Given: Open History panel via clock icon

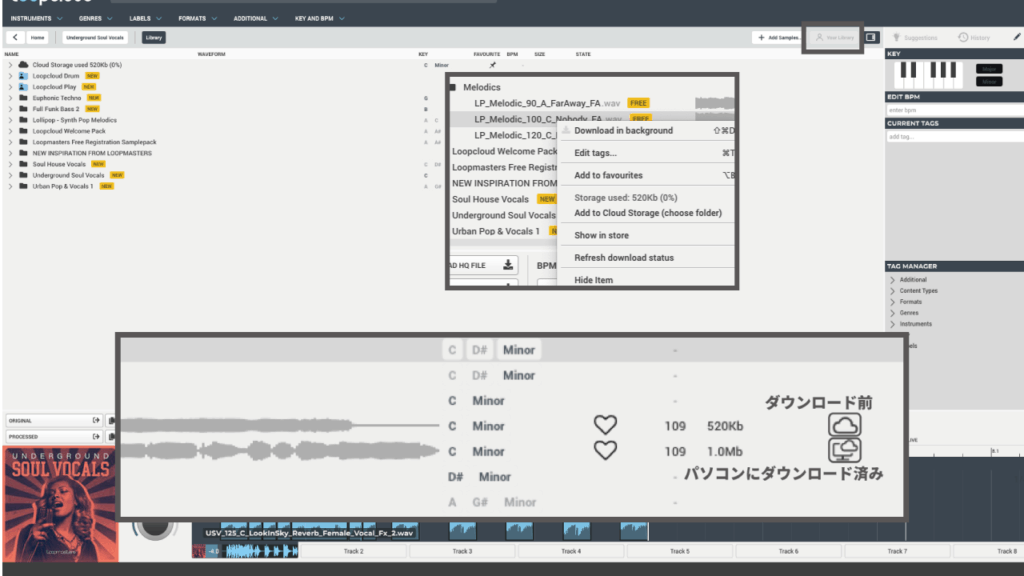Looking at the screenshot, I should [x=963, y=37].
